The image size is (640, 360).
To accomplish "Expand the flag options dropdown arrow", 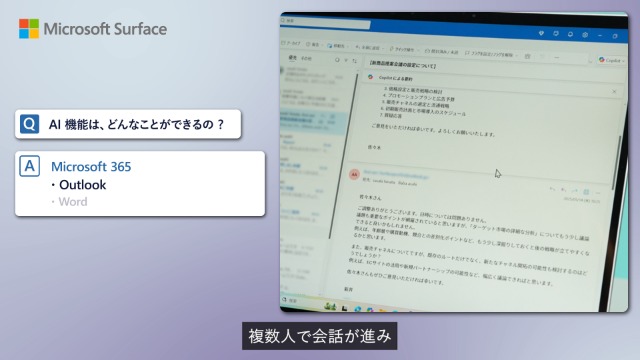I will (x=516, y=55).
